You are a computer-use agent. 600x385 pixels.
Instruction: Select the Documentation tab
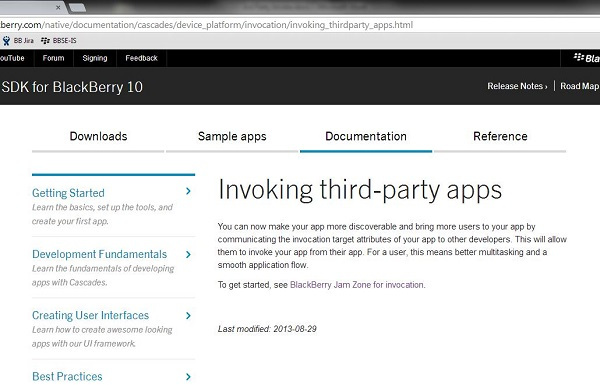(366, 137)
